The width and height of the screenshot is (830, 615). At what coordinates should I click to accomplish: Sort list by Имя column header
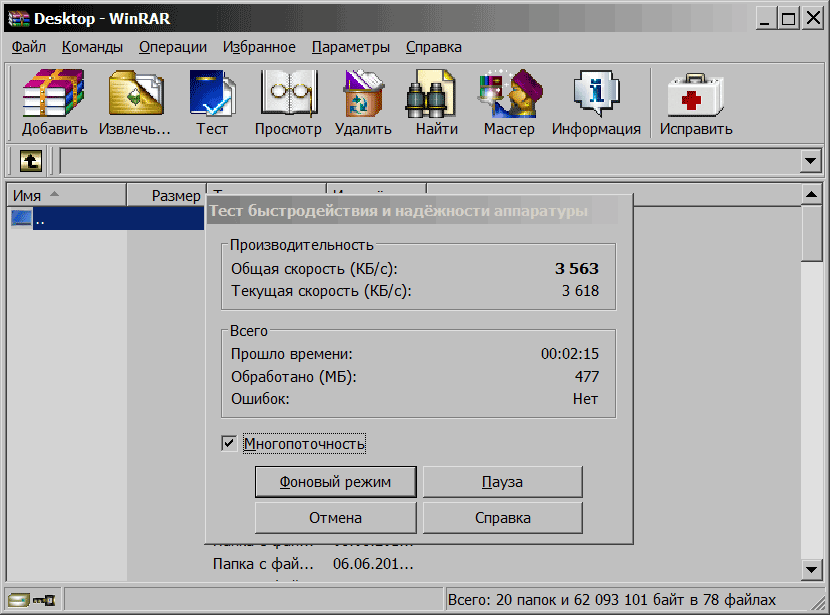66,195
